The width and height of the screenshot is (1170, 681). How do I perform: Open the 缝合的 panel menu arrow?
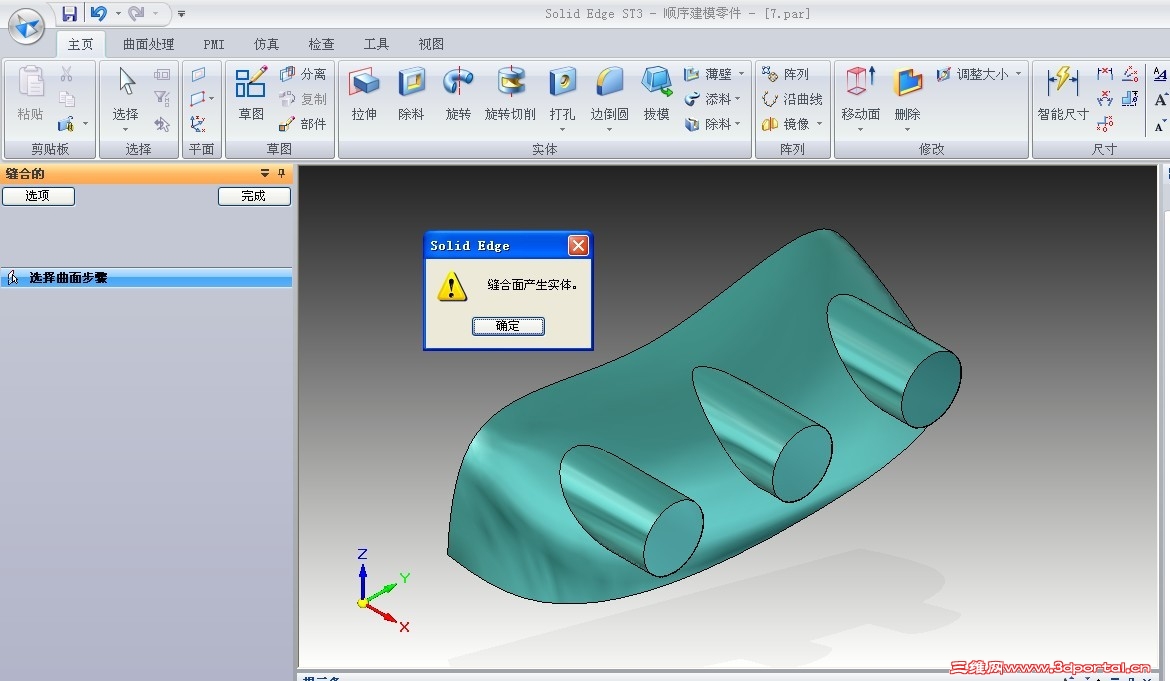coord(264,173)
